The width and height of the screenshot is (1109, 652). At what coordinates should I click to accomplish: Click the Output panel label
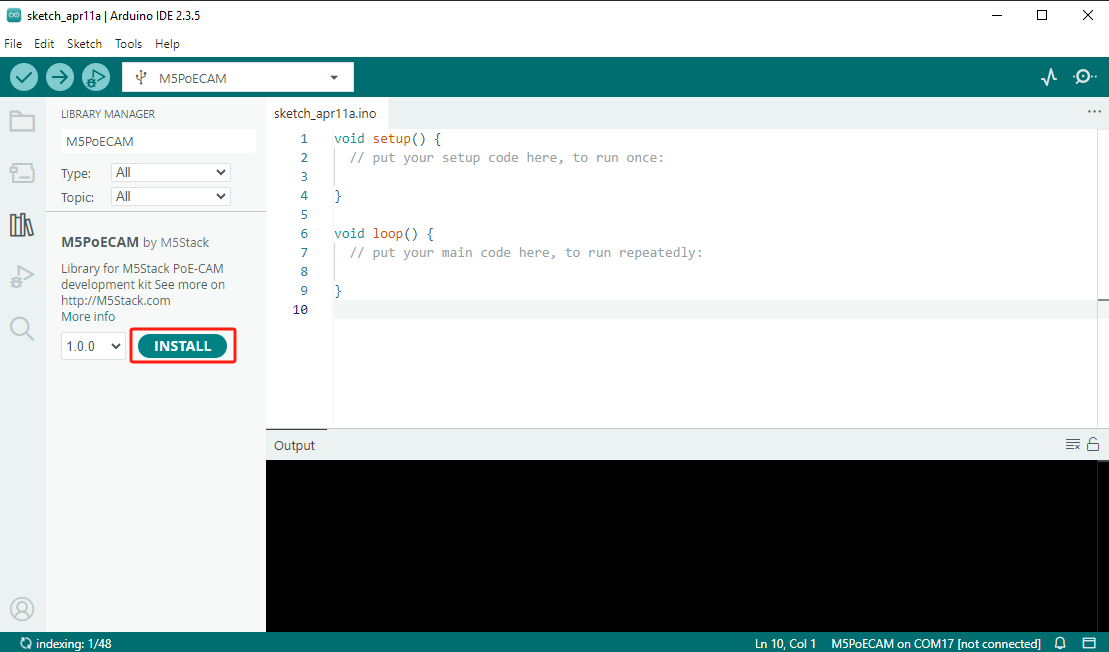294,446
